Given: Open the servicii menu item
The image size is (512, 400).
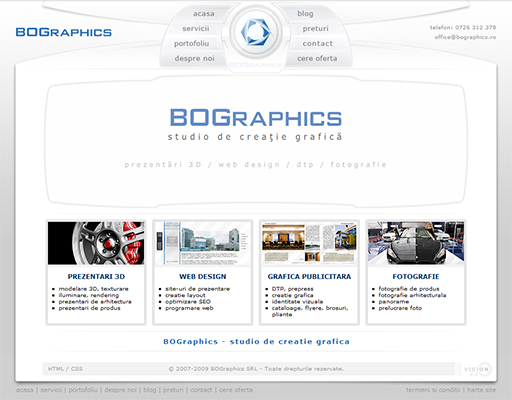Looking at the screenshot, I should coord(196,29).
